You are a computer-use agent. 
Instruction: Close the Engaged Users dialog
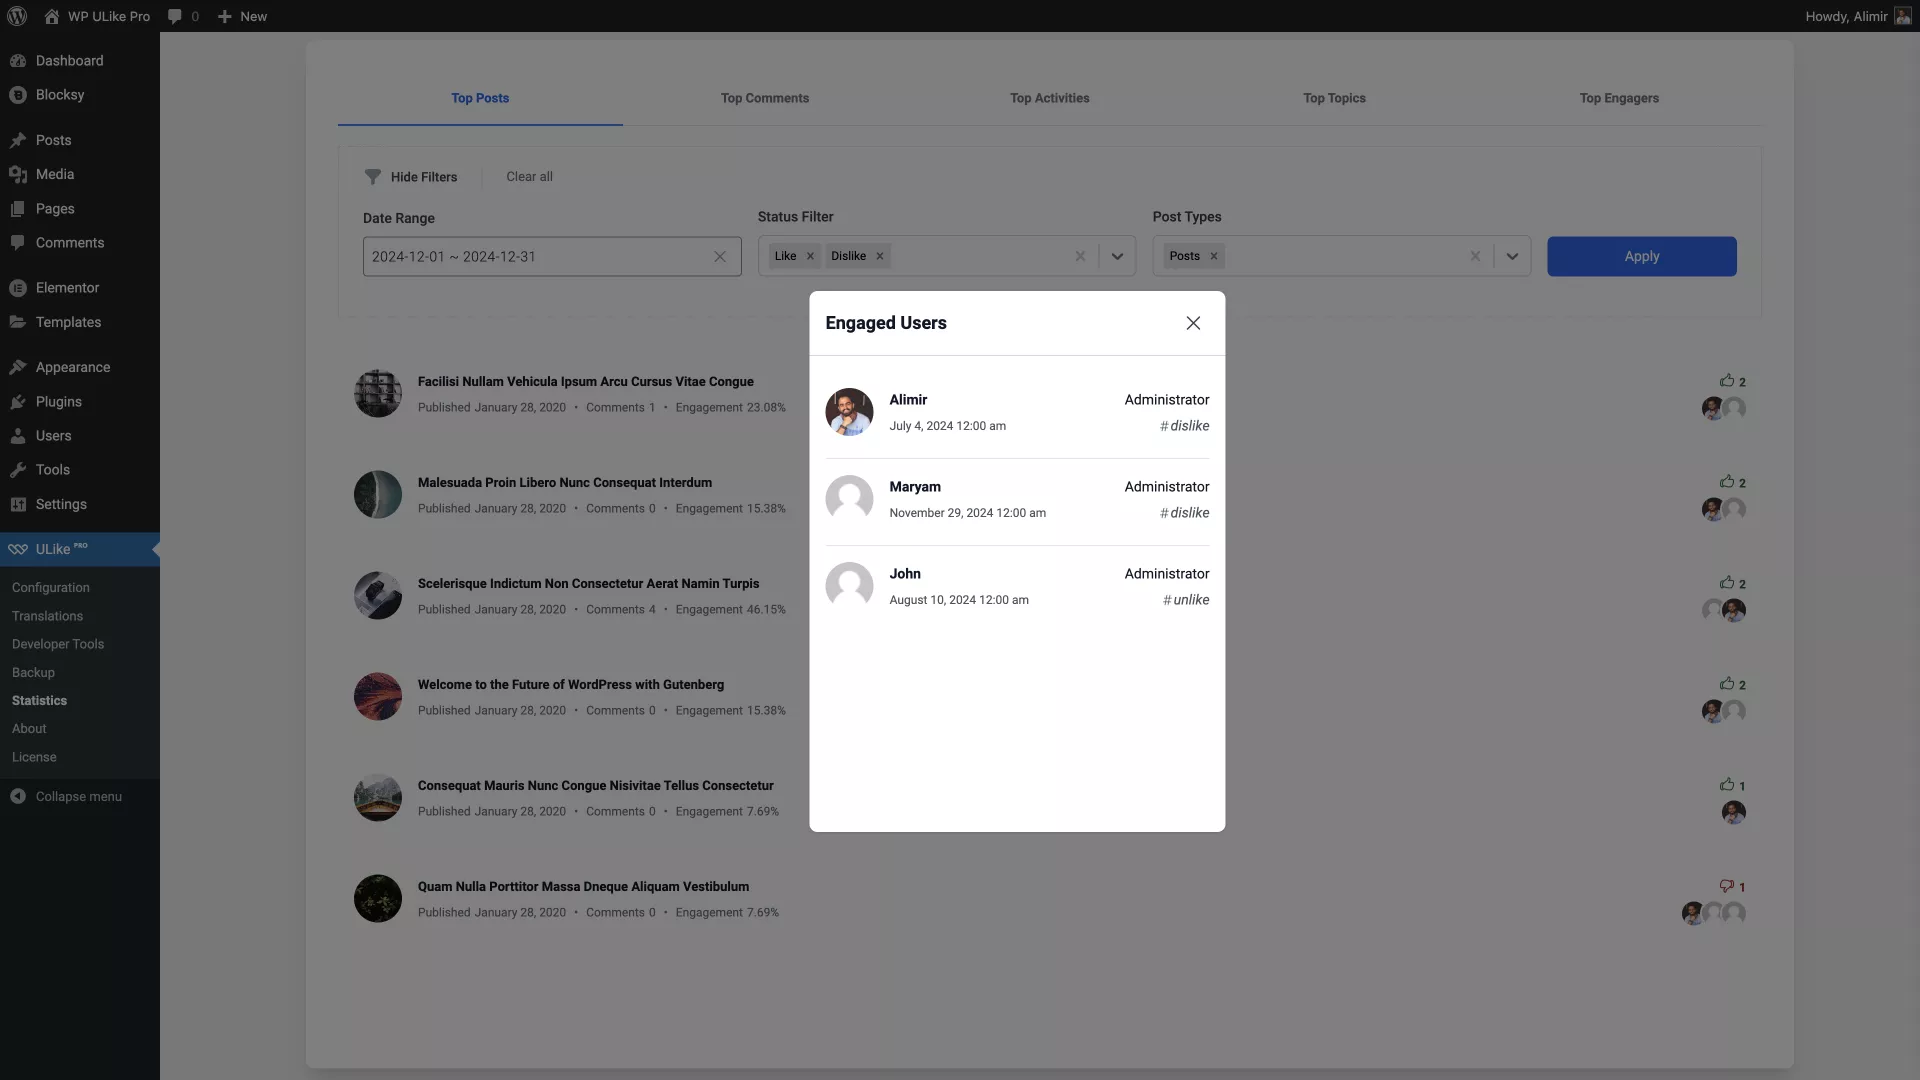1193,323
